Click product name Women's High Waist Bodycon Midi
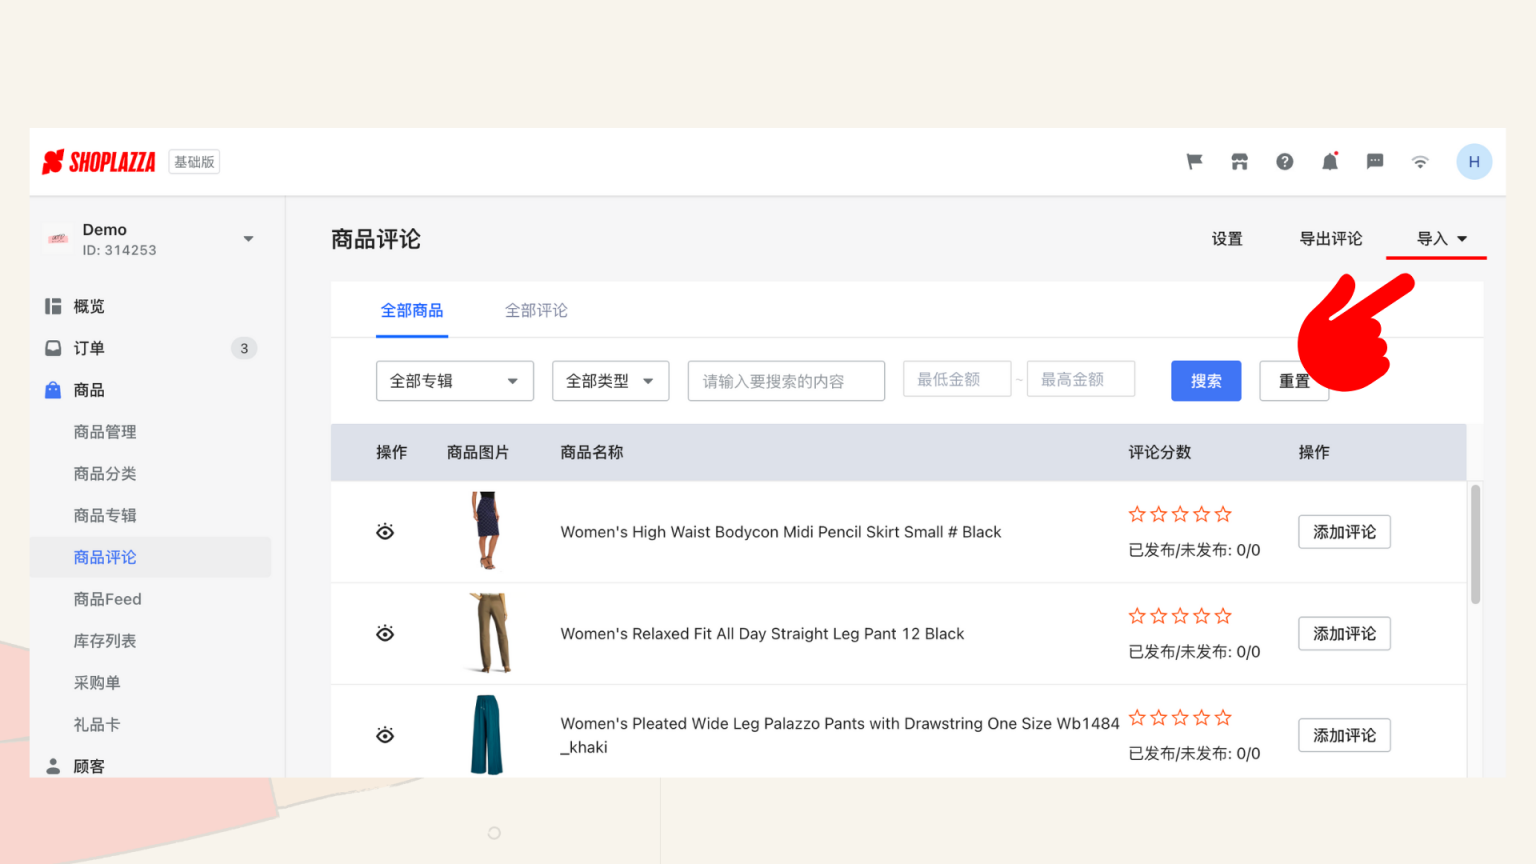The width and height of the screenshot is (1536, 864). pyautogui.click(x=780, y=532)
